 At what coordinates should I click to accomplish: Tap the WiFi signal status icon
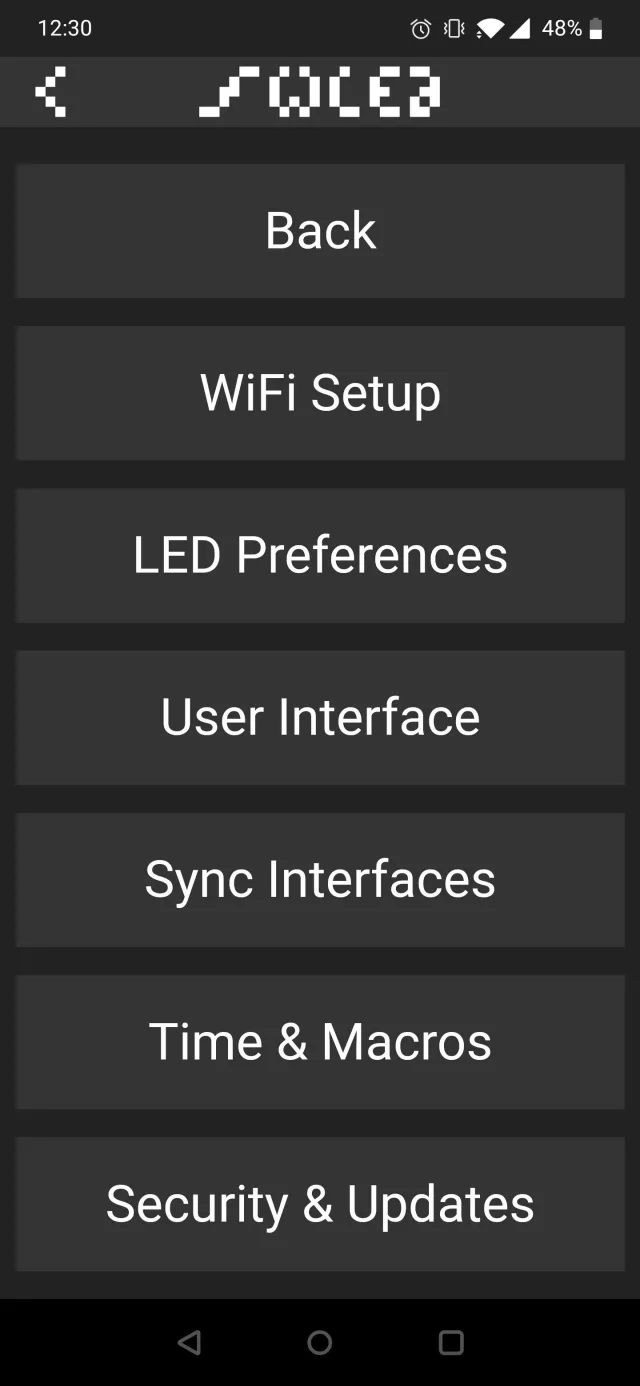(x=489, y=29)
